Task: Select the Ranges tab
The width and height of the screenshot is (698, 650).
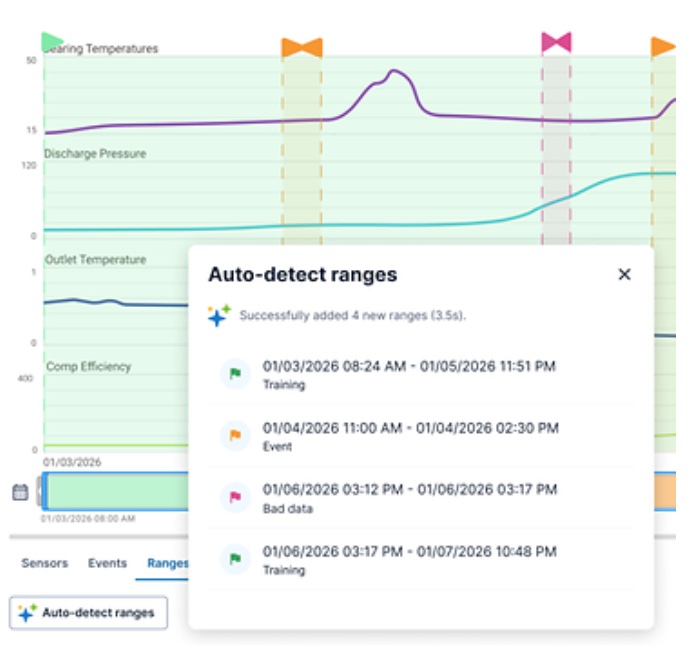Action: tap(166, 563)
